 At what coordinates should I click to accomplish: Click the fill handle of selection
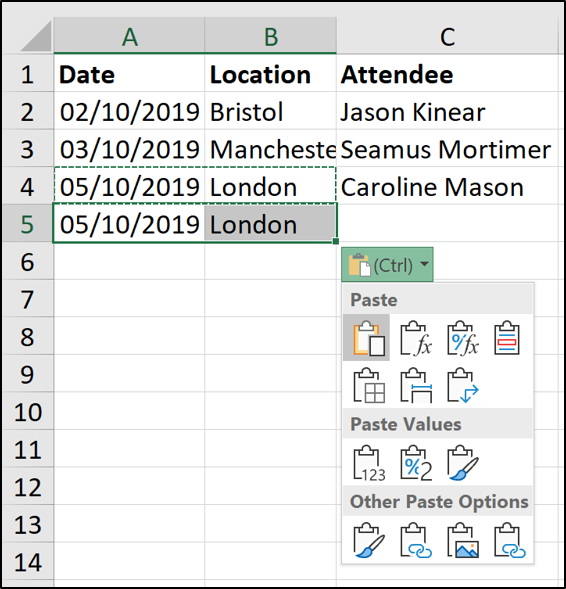336,241
